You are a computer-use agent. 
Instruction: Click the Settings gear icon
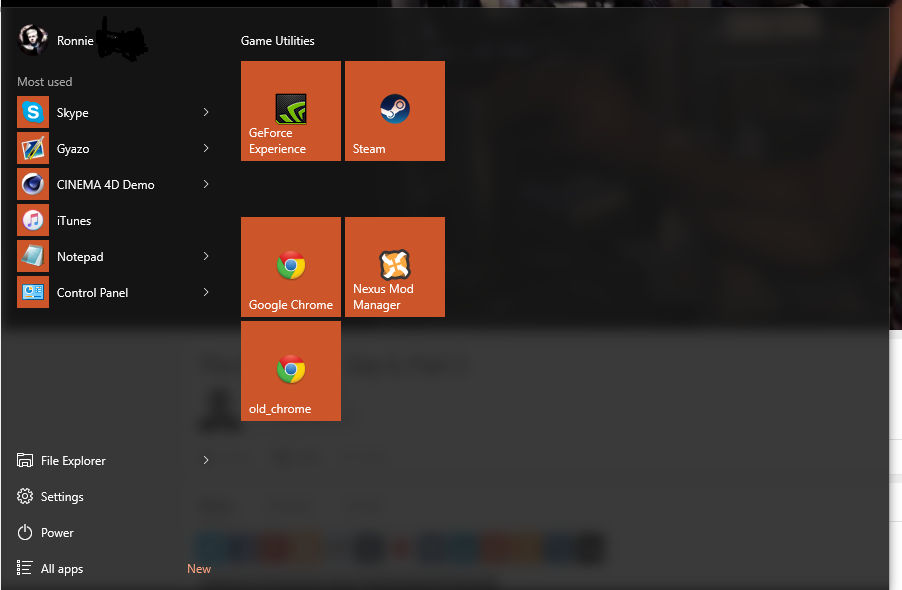[x=25, y=496]
